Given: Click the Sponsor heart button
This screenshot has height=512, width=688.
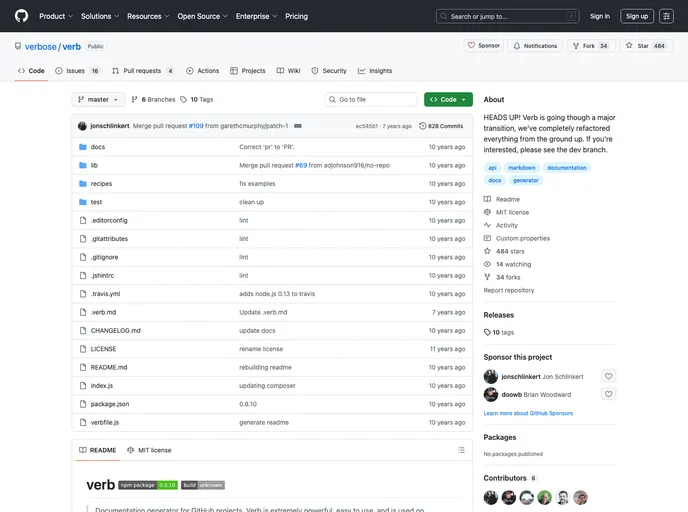Looking at the screenshot, I should coord(484,46).
